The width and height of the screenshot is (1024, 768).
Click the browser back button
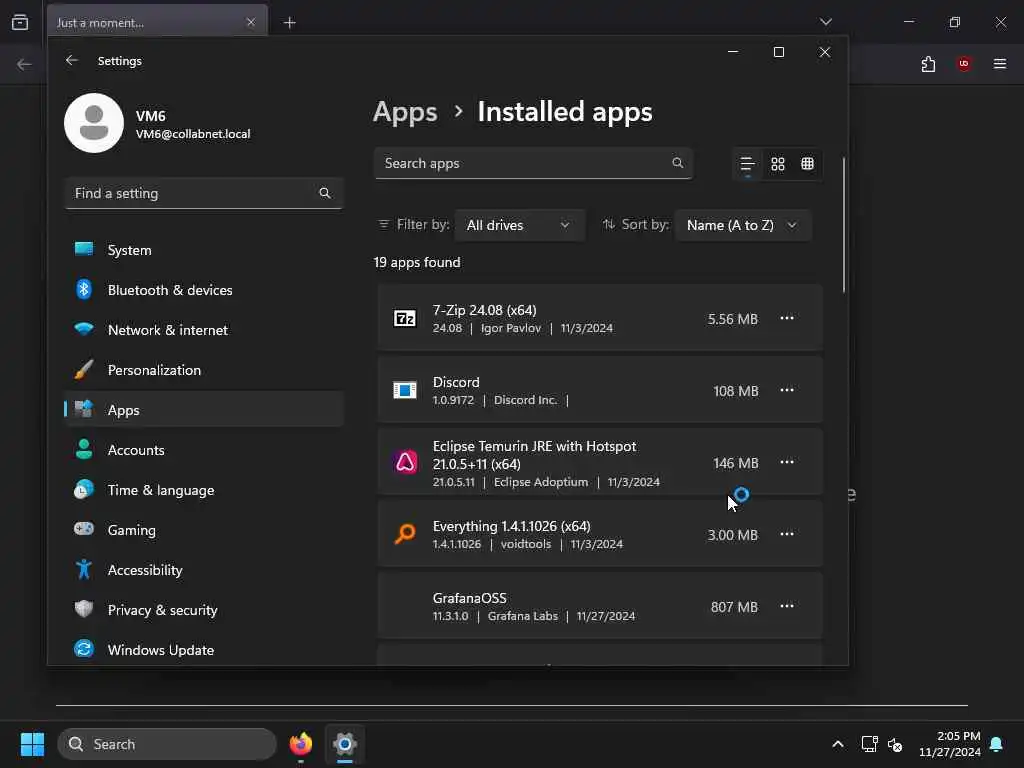[x=24, y=65]
